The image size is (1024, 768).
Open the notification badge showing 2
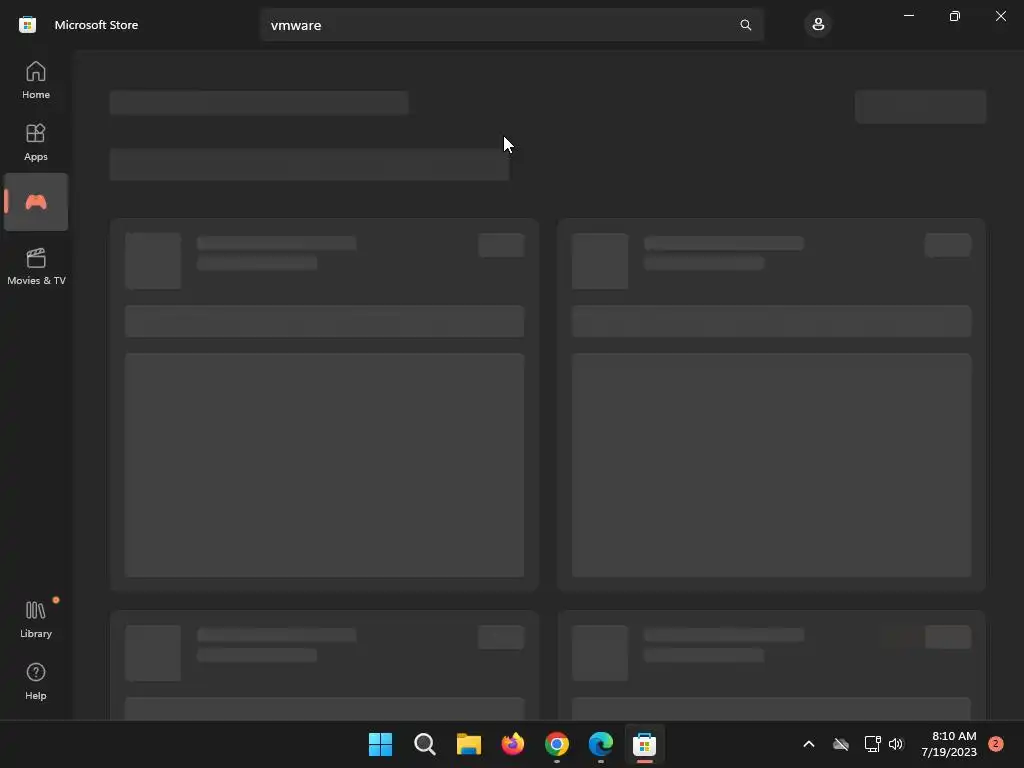[995, 743]
